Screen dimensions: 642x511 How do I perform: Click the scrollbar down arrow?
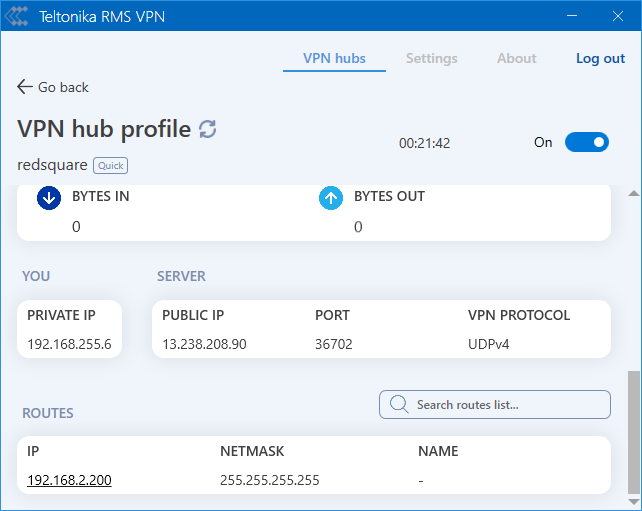(x=633, y=501)
